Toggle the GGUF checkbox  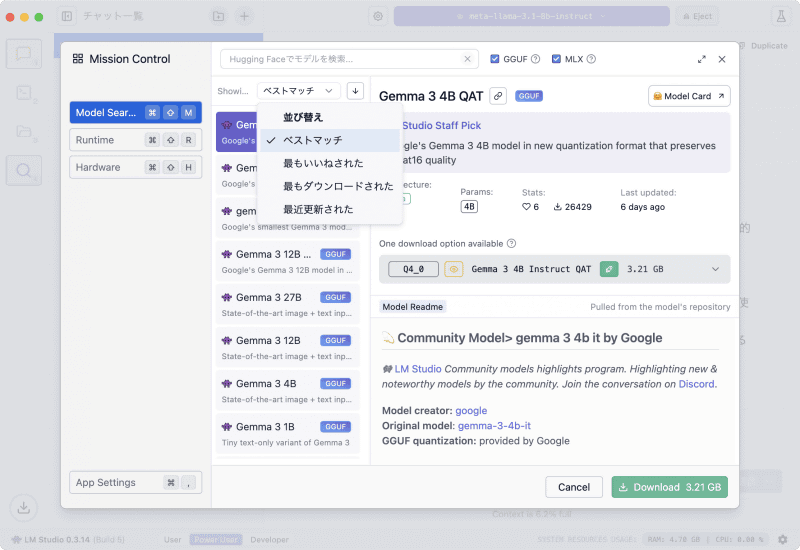pos(494,59)
